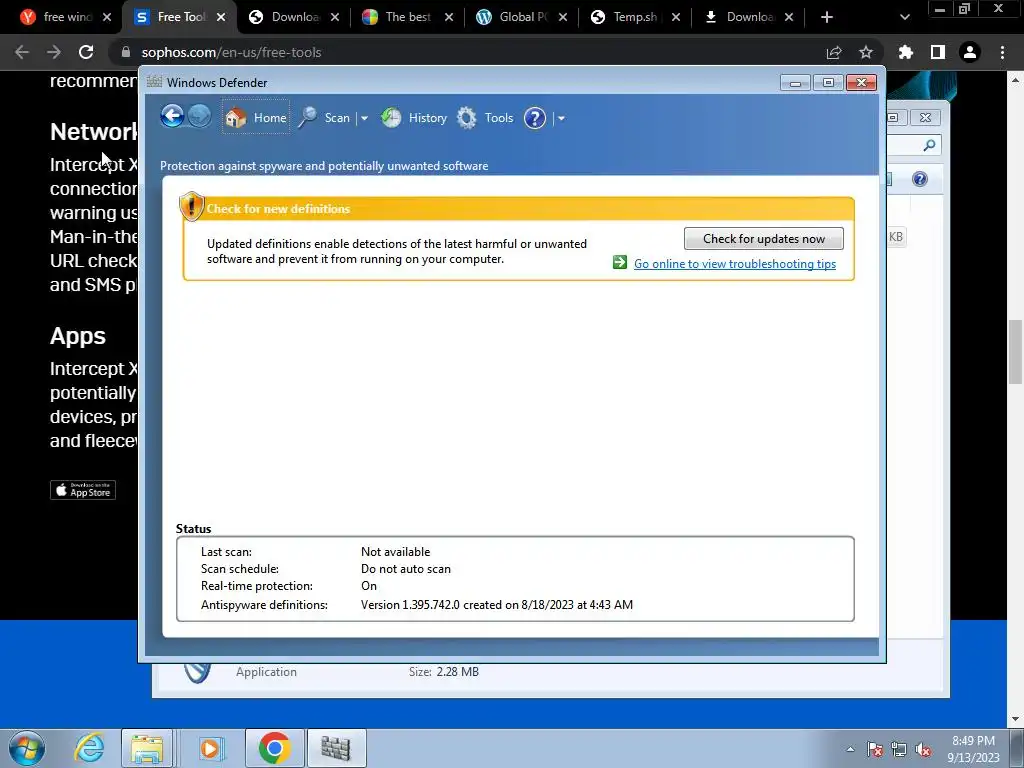Switch to the 'The best' browser tab
This screenshot has width=1024, height=768.
[408, 17]
